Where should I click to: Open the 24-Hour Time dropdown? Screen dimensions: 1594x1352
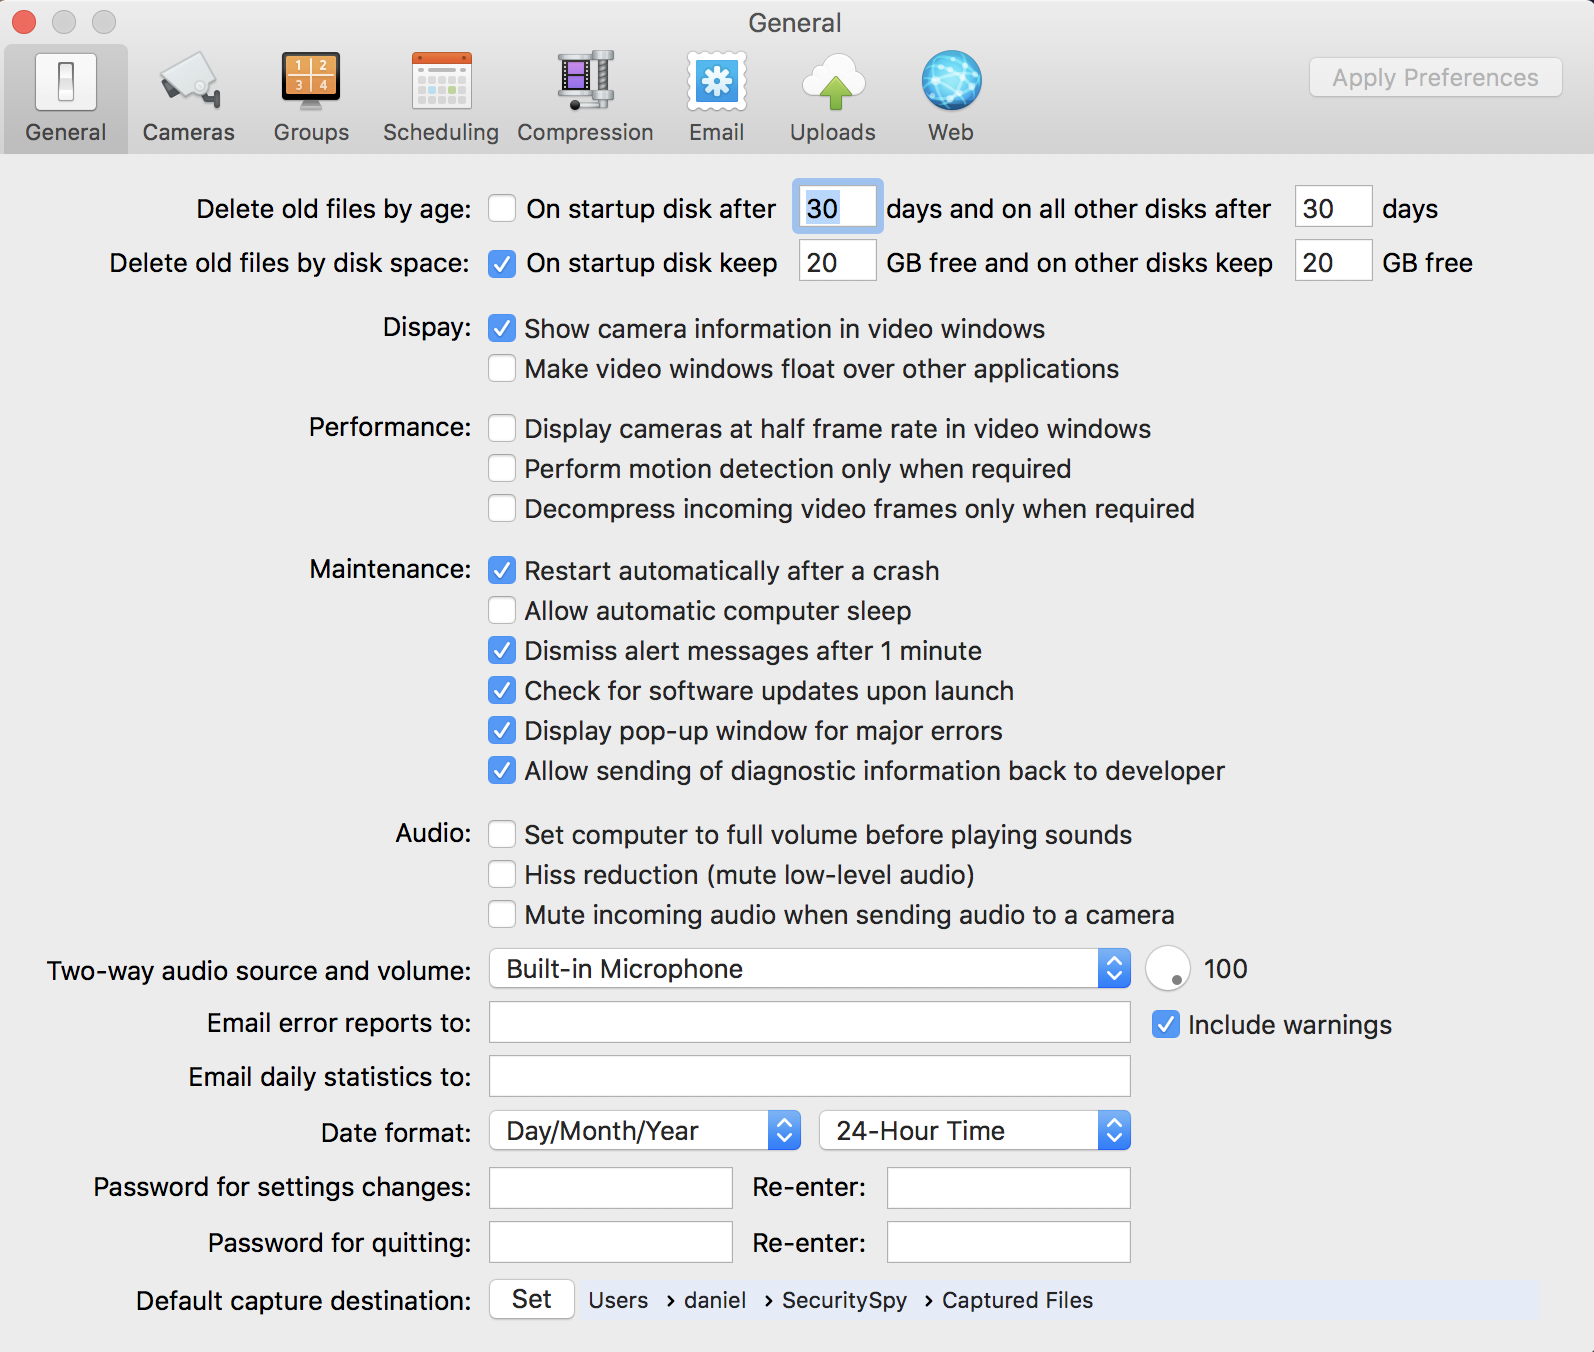click(974, 1131)
